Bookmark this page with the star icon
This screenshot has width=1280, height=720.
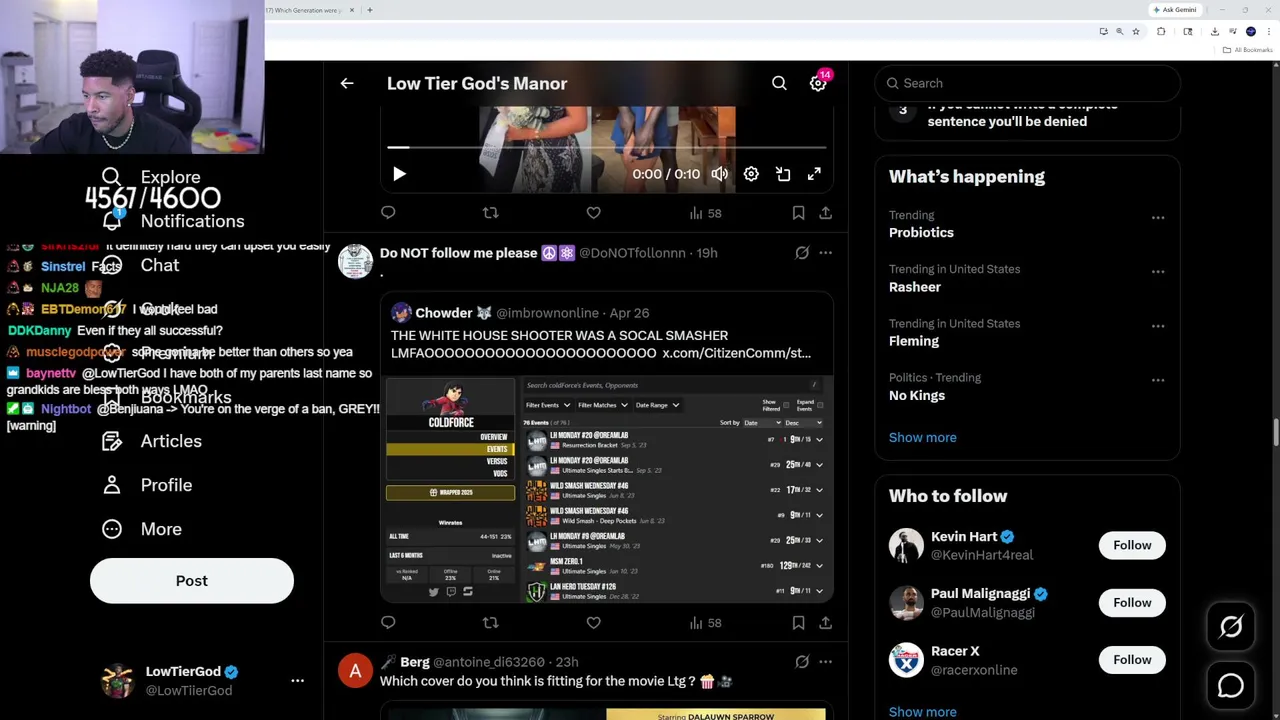coord(1136,32)
